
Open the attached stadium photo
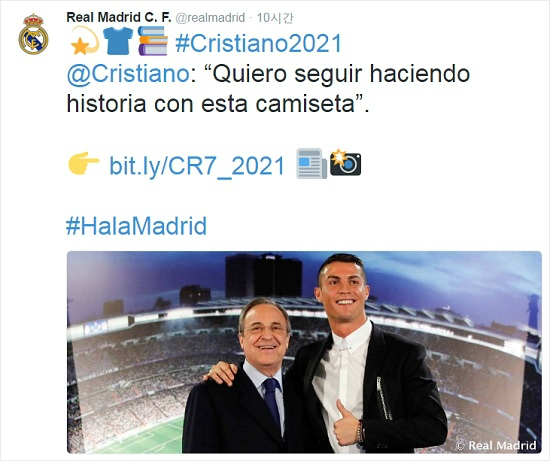coord(304,352)
